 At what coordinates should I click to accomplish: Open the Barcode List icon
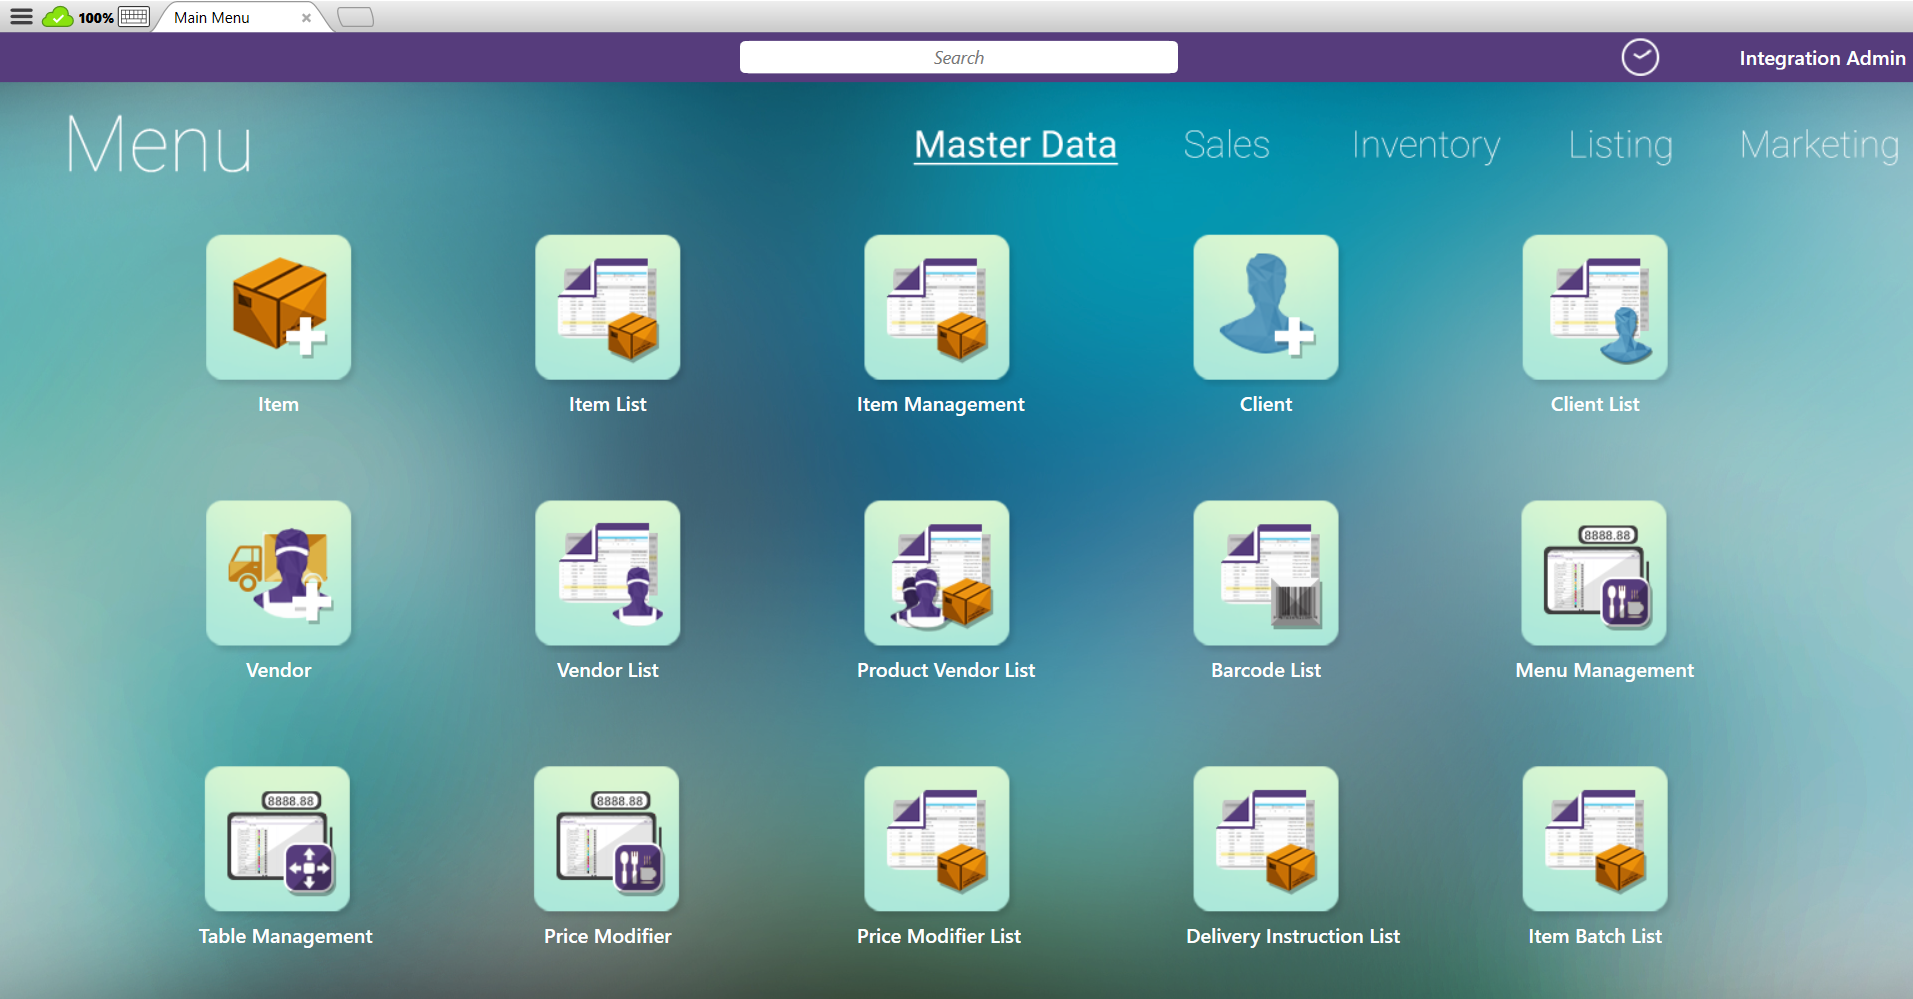tap(1266, 573)
